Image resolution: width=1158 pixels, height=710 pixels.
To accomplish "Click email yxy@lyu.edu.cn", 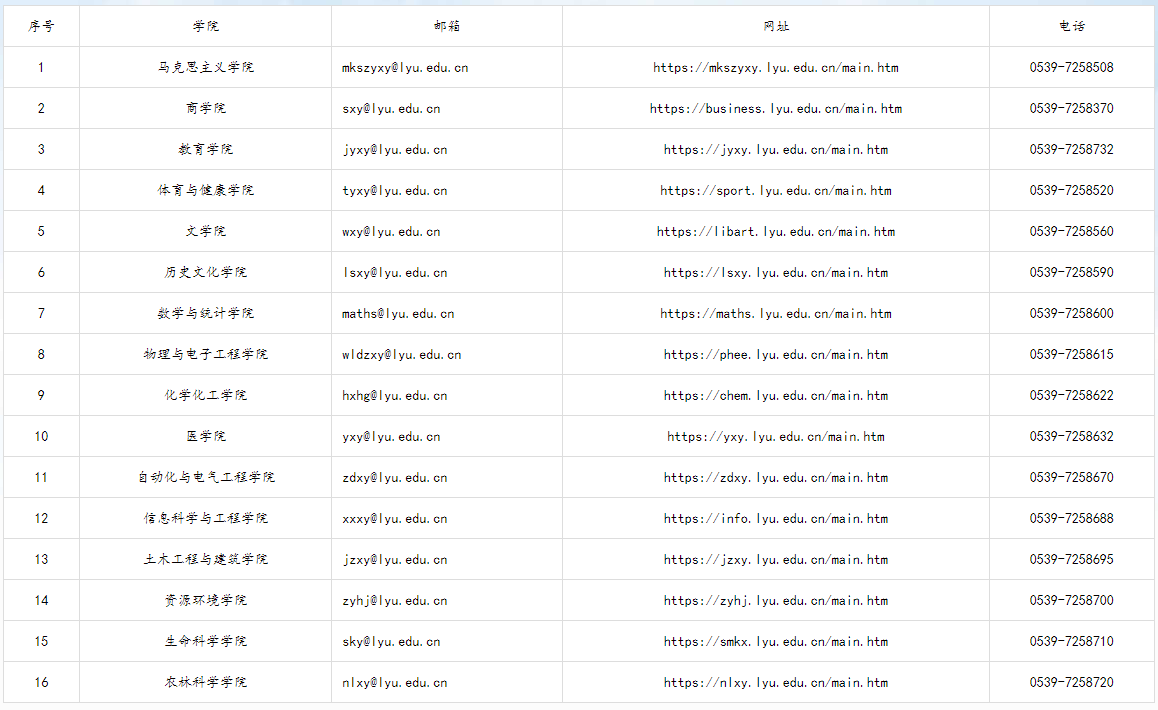I will pyautogui.click(x=391, y=437).
